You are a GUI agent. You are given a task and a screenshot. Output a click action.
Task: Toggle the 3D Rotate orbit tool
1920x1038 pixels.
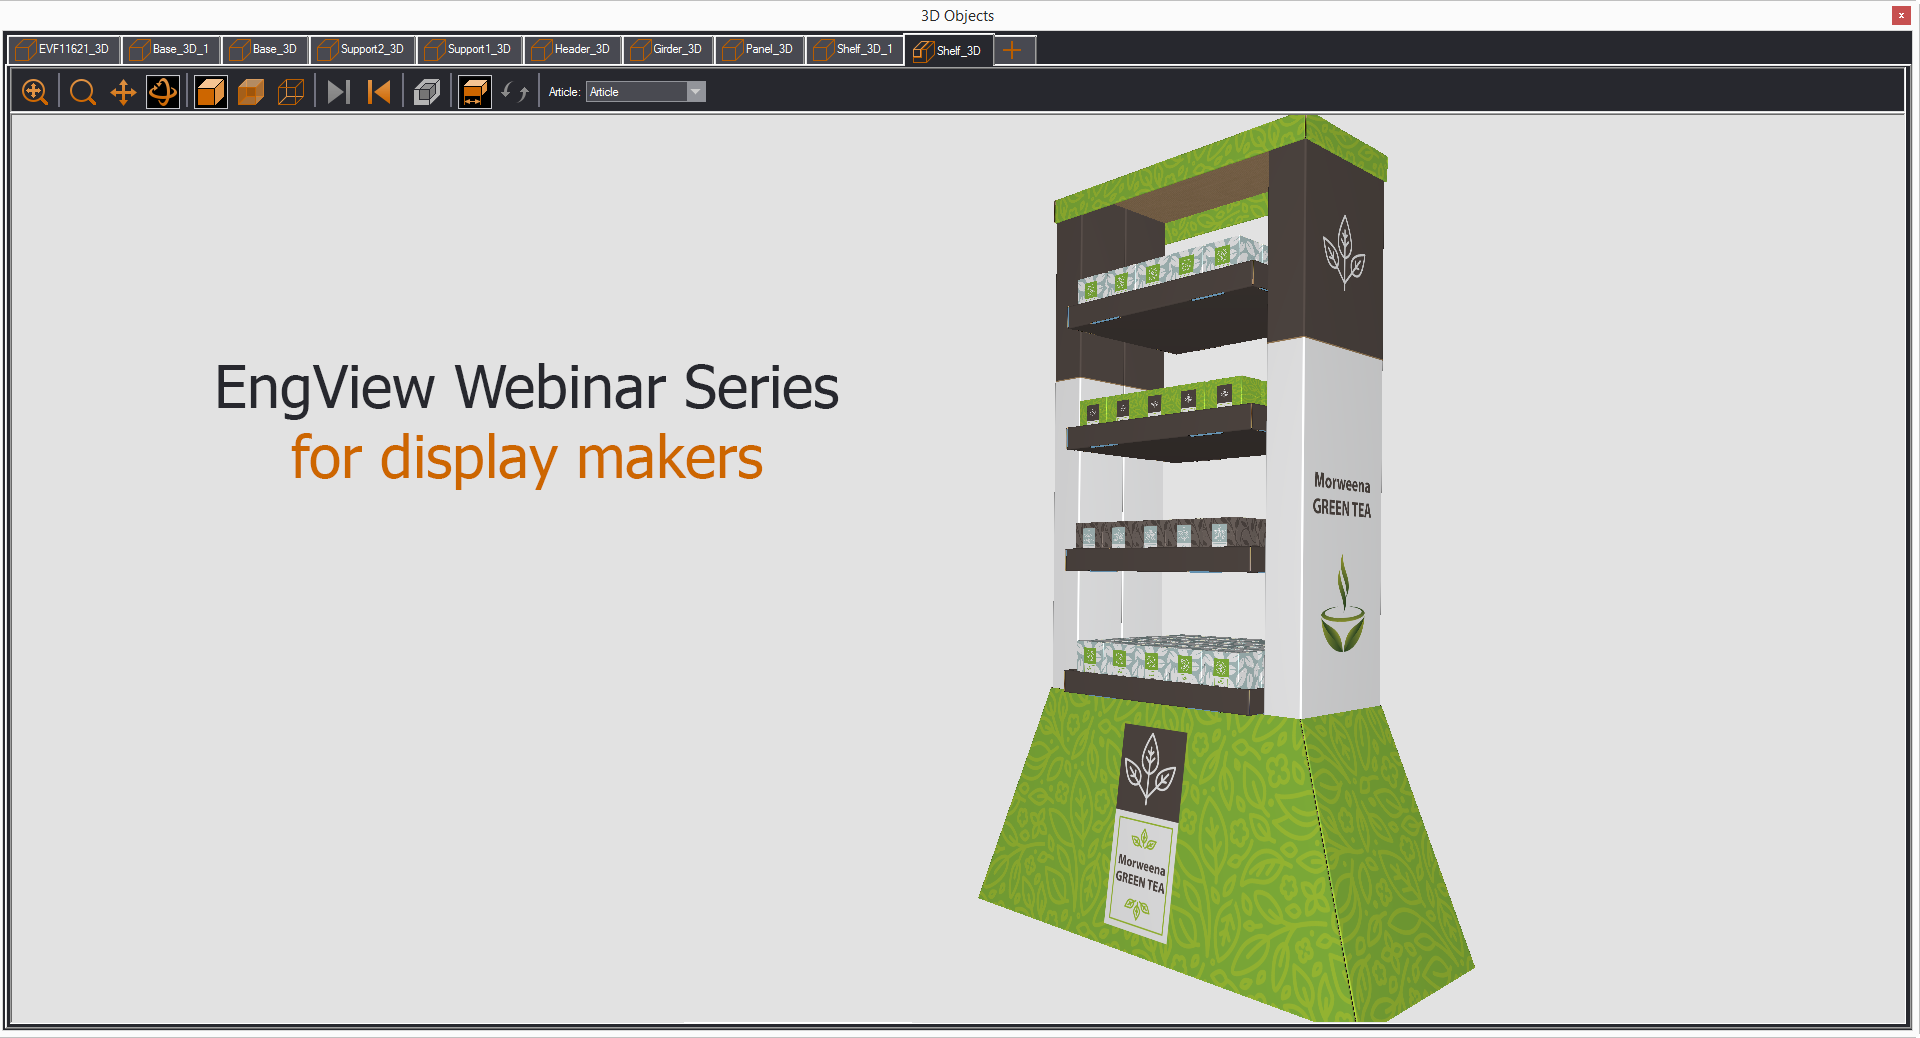point(163,92)
